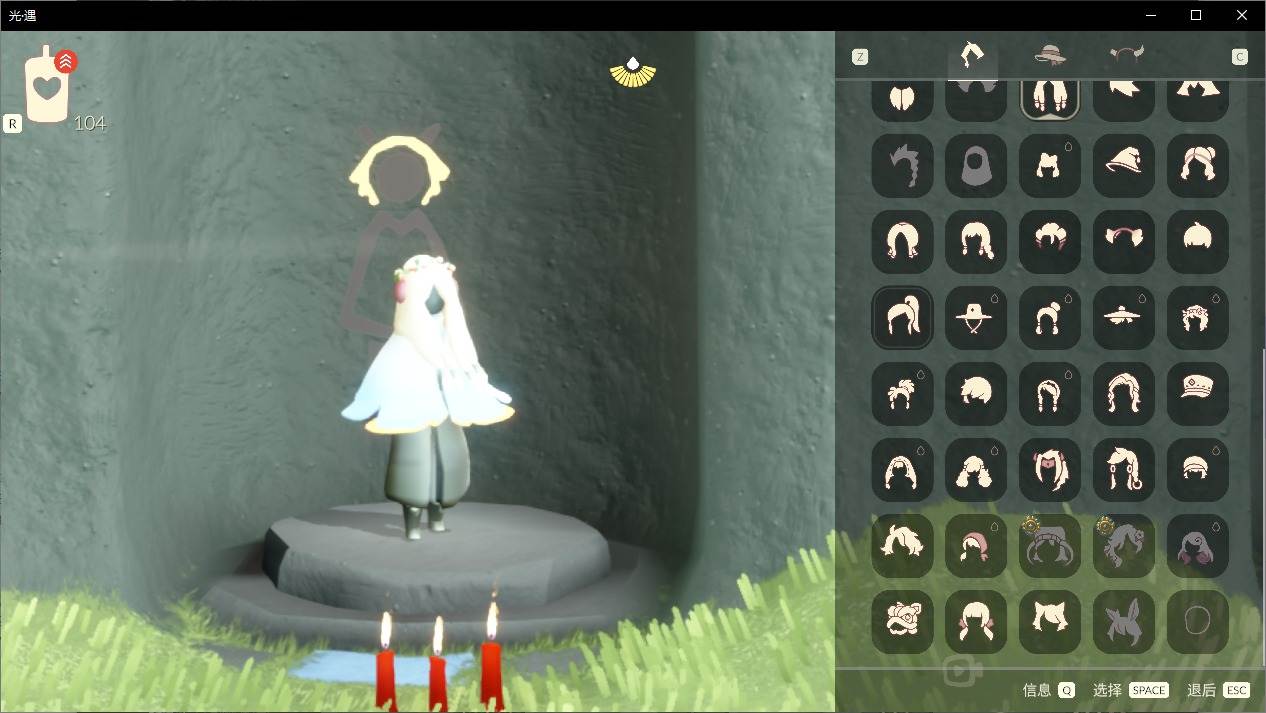This screenshot has width=1266, height=713.
Task: Choose the wide-brim hat with chin strap
Action: click(976, 318)
